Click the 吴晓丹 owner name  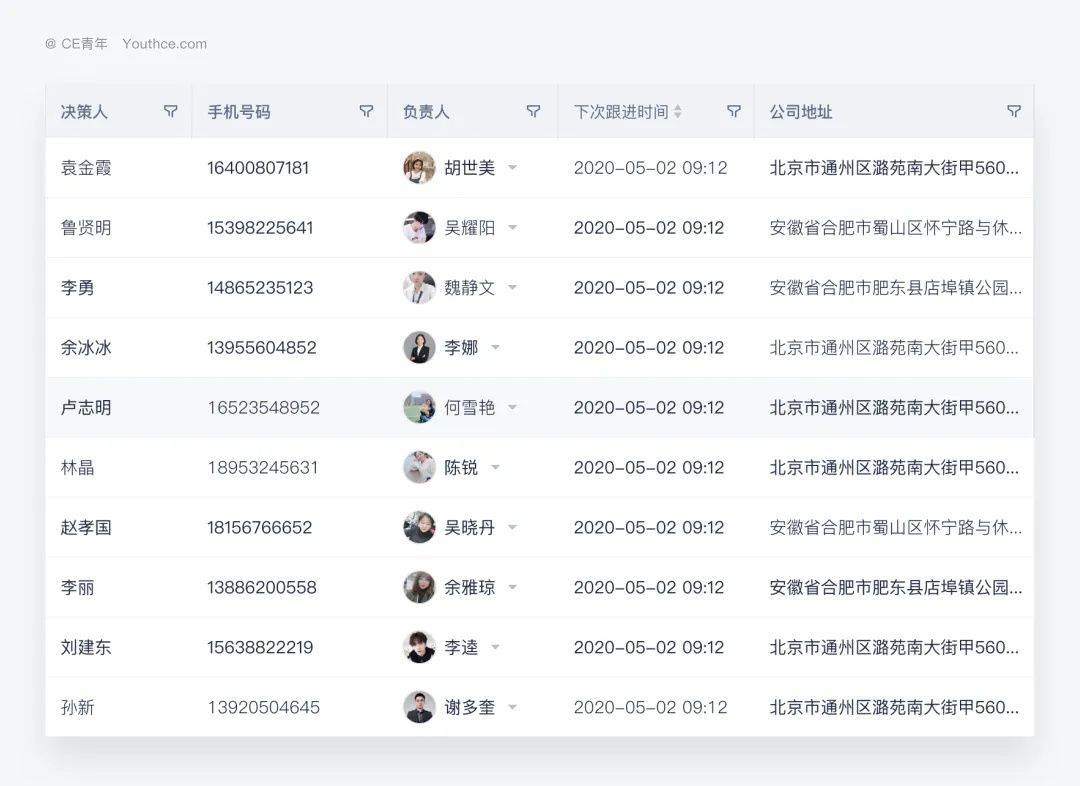point(470,527)
